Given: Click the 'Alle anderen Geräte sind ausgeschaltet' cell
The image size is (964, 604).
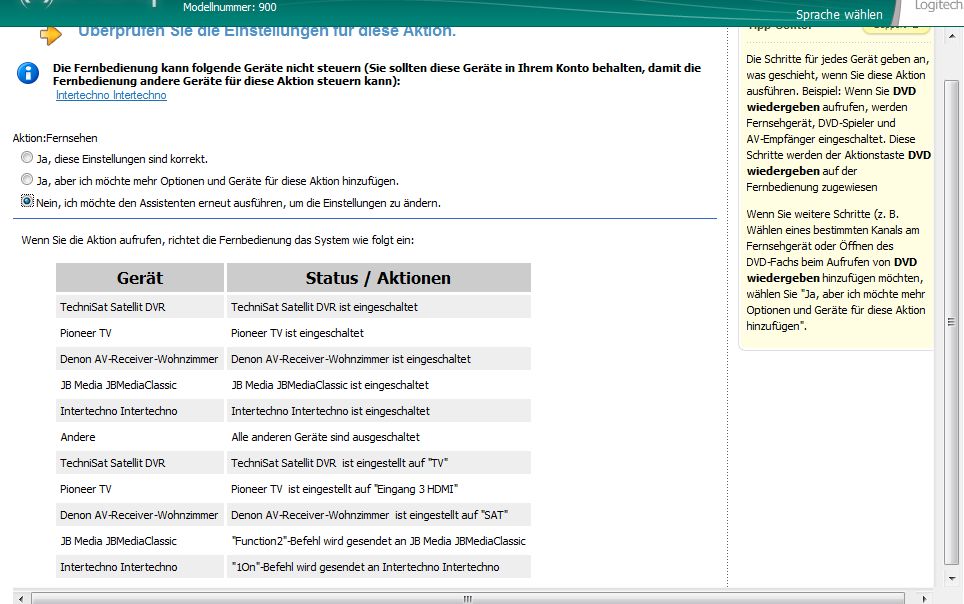Looking at the screenshot, I should tap(325, 437).
